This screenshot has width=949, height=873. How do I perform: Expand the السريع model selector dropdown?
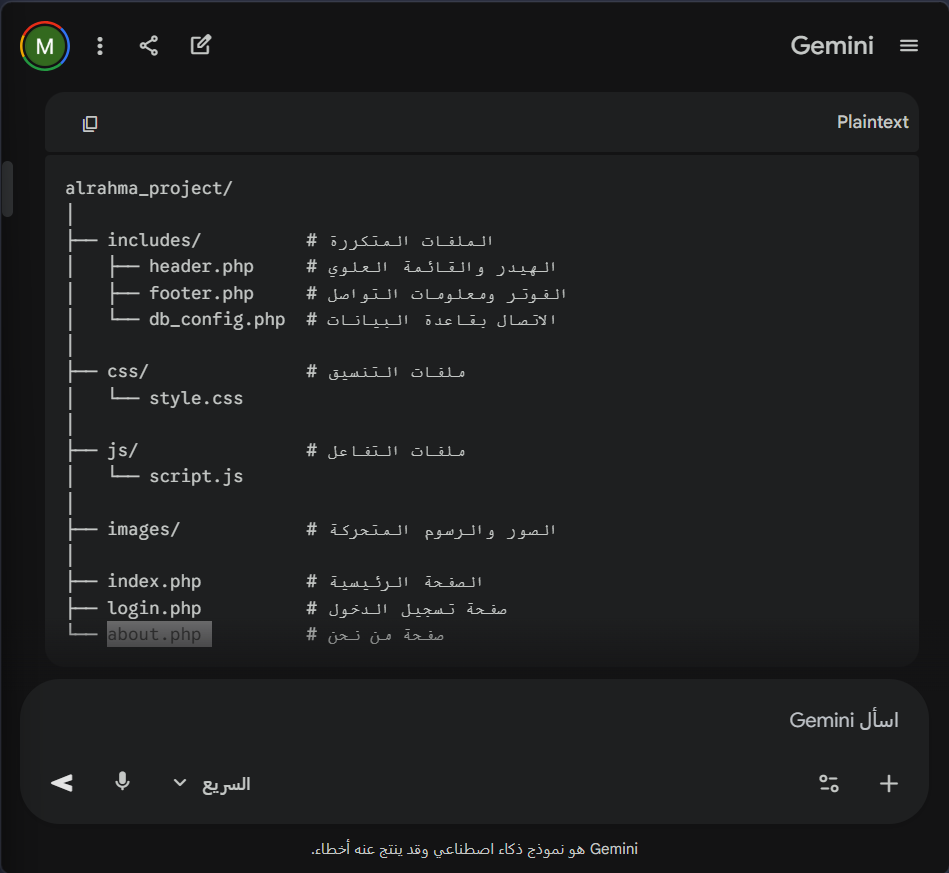tap(211, 783)
